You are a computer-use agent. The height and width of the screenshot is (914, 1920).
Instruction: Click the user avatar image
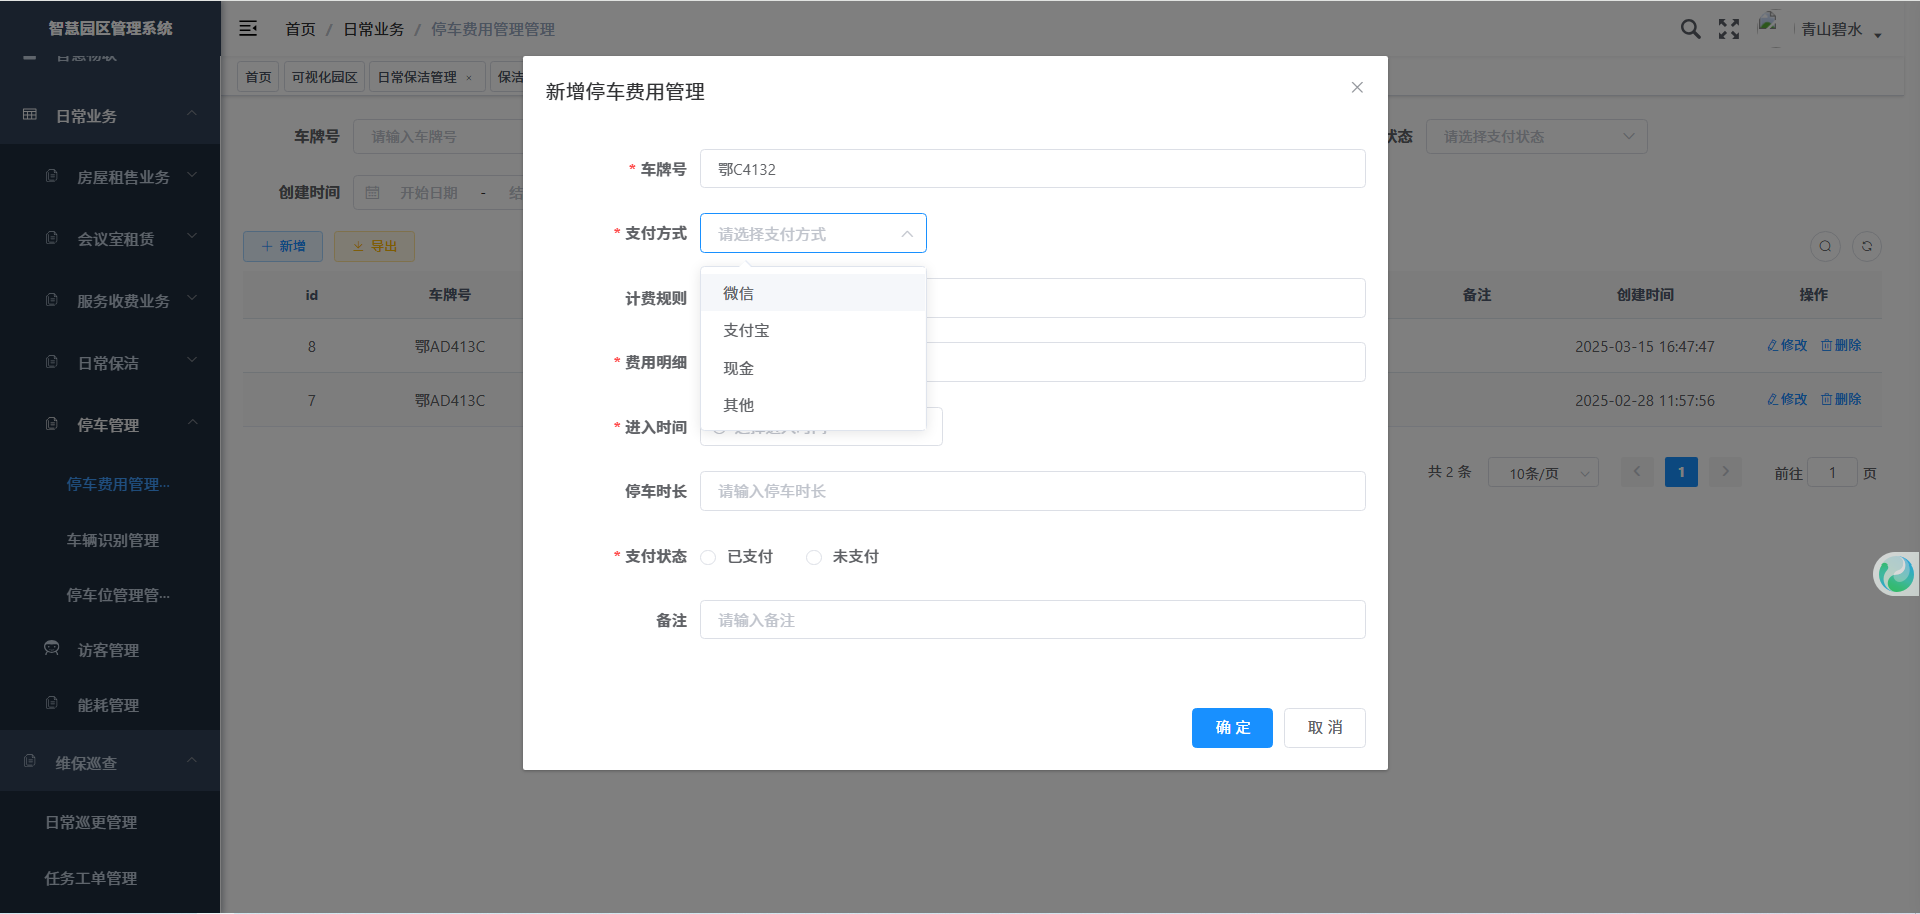pyautogui.click(x=1769, y=25)
